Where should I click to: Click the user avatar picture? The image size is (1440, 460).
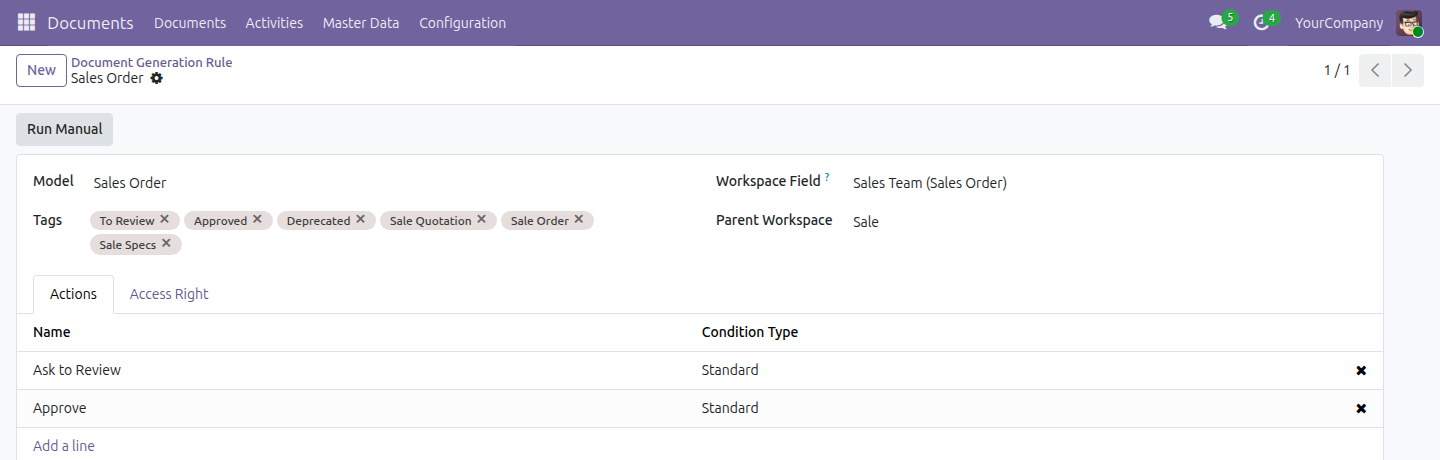pos(1410,22)
